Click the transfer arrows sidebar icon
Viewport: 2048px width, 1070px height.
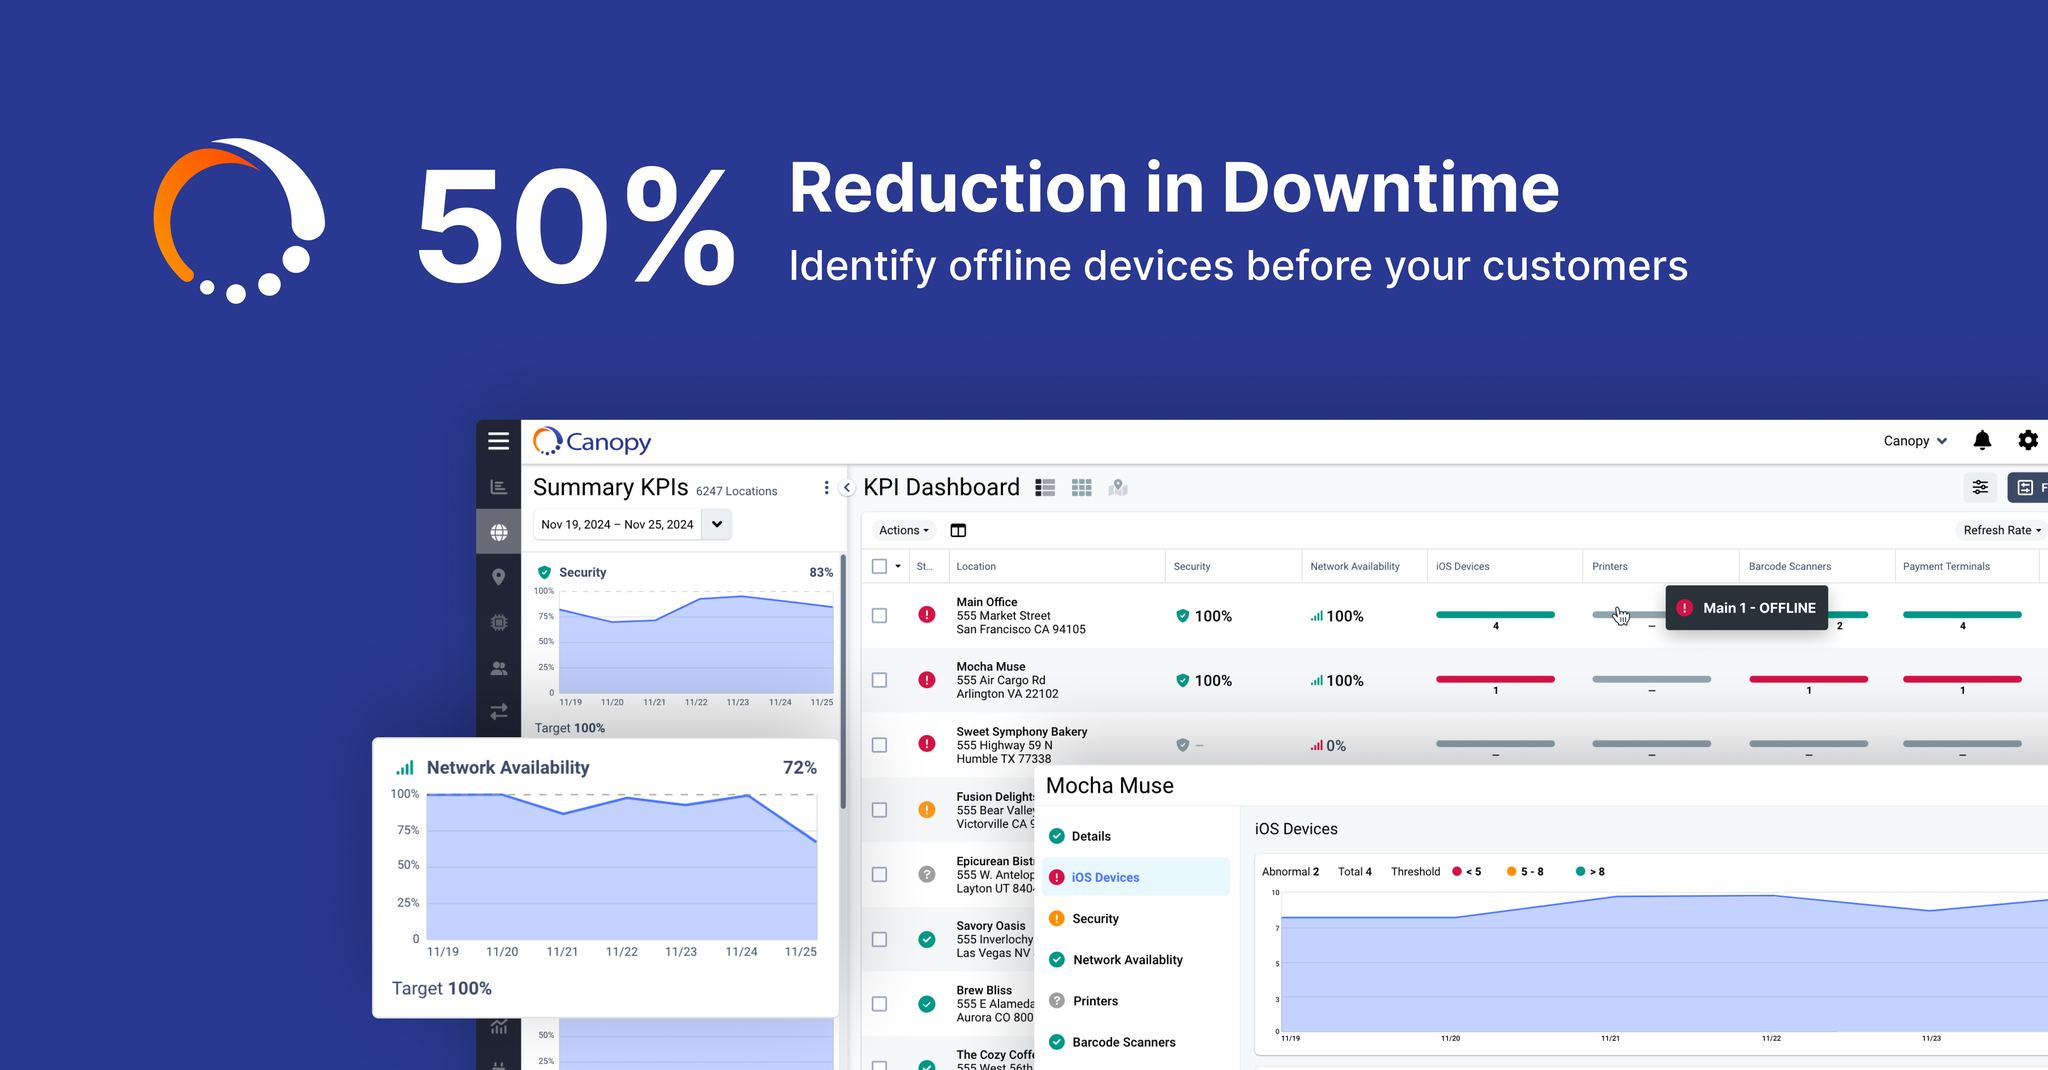point(498,711)
